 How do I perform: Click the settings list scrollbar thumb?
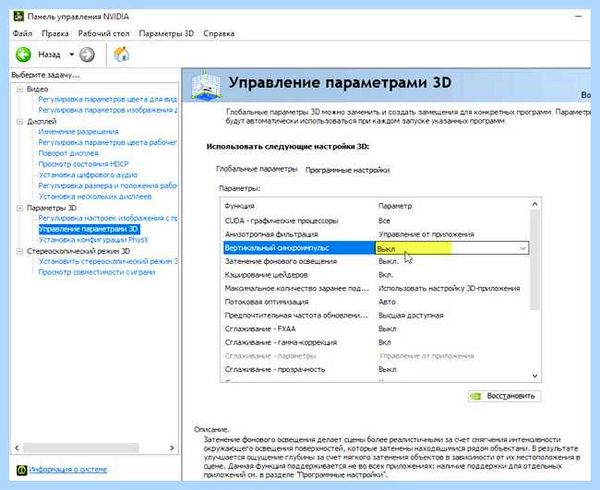(x=535, y=260)
